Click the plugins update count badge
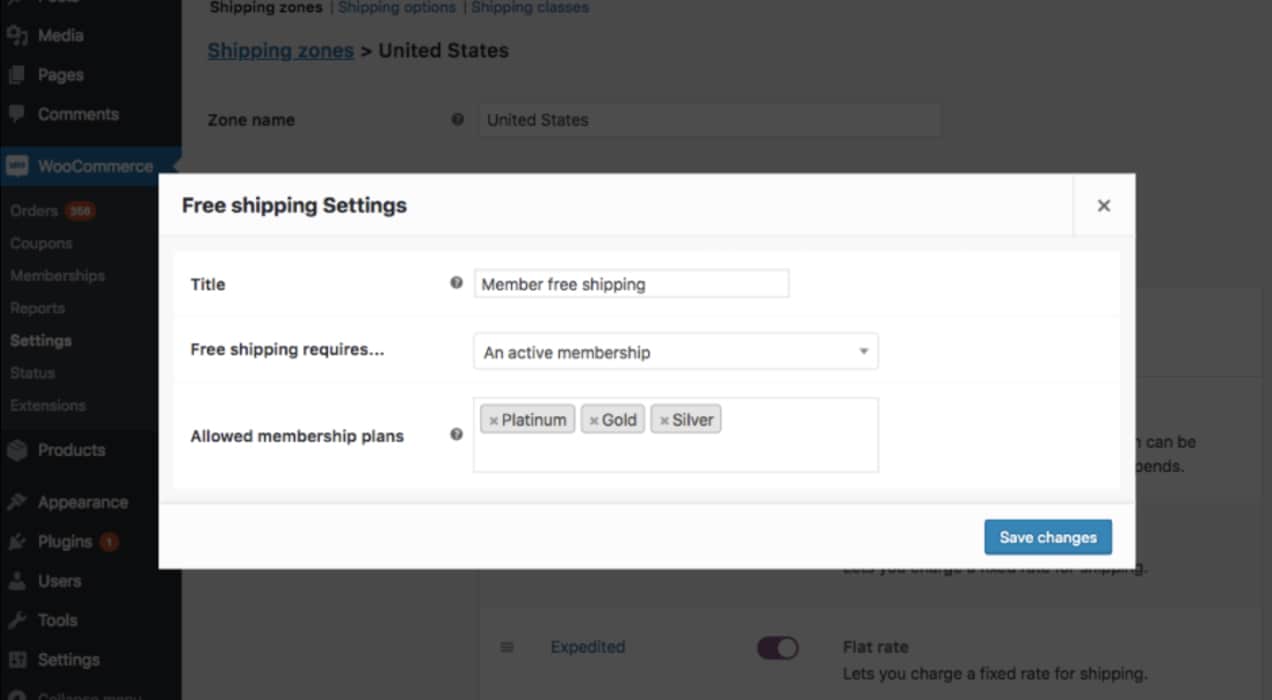Viewport: 1272px width, 700px height. pyautogui.click(x=109, y=542)
